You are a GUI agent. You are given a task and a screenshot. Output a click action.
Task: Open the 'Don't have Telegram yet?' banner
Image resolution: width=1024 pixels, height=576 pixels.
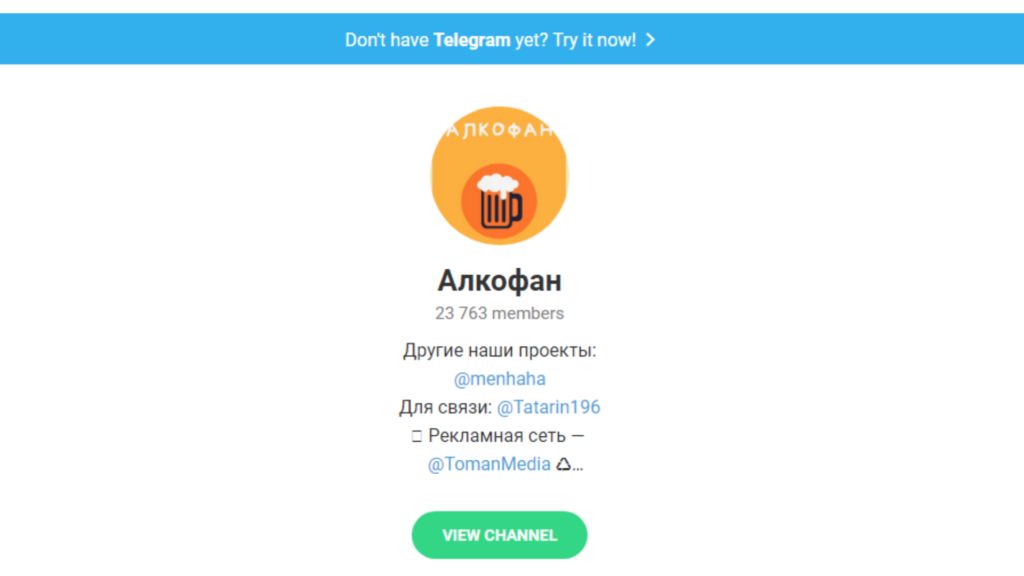(512, 39)
